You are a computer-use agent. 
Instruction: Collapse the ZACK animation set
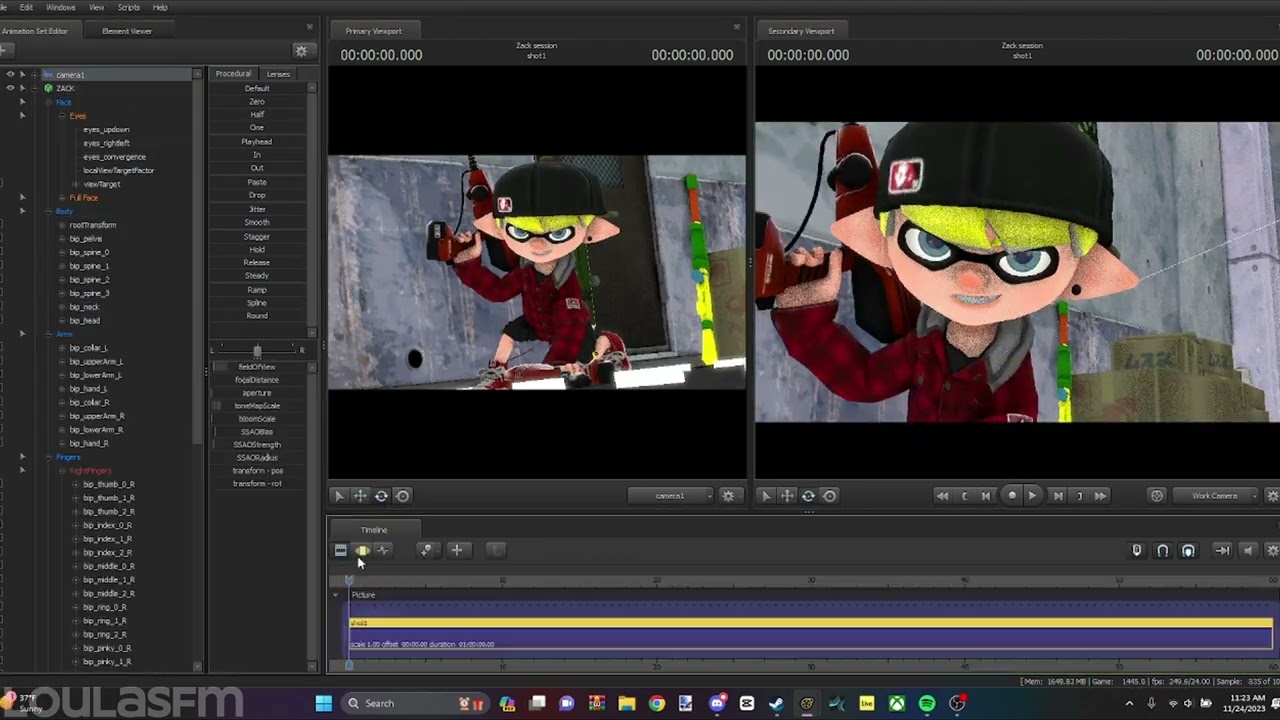click(35, 88)
